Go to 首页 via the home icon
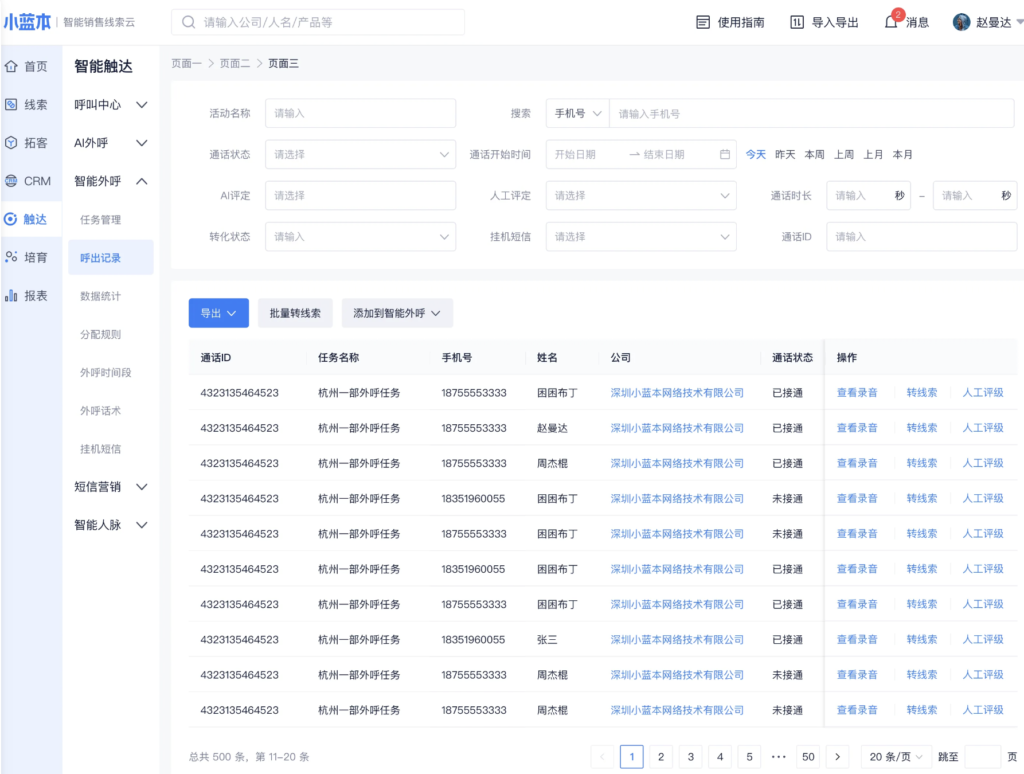1024x774 pixels. coord(12,66)
